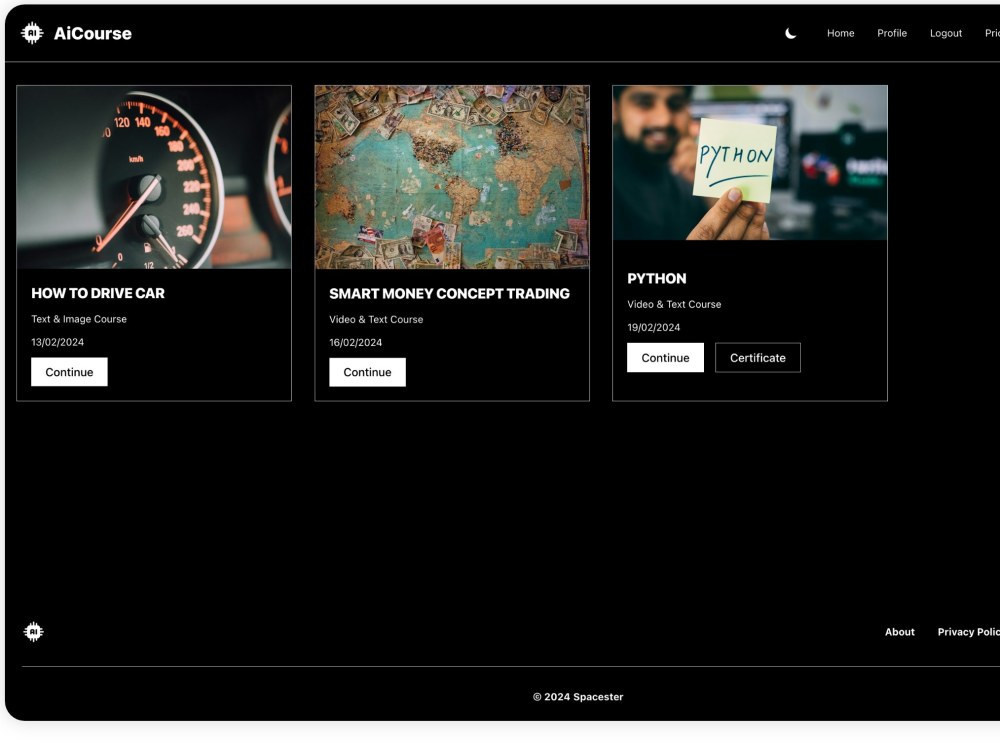This screenshot has width=1000, height=750.
Task: Go to the Profile page
Action: 892,33
